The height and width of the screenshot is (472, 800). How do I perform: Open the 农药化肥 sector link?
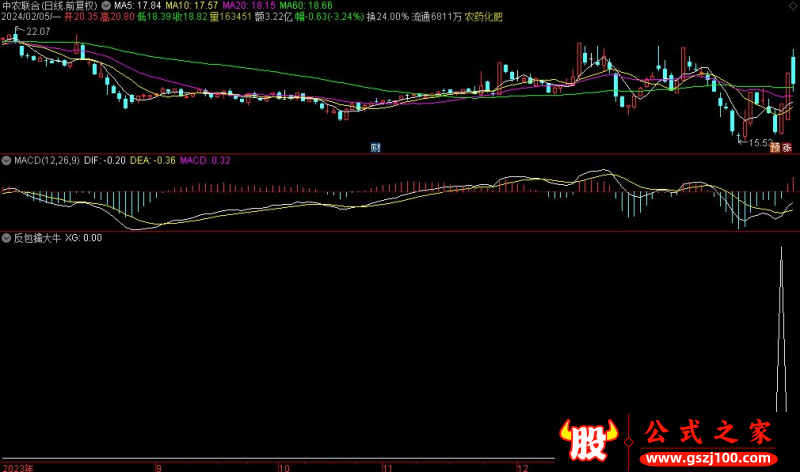coord(484,17)
